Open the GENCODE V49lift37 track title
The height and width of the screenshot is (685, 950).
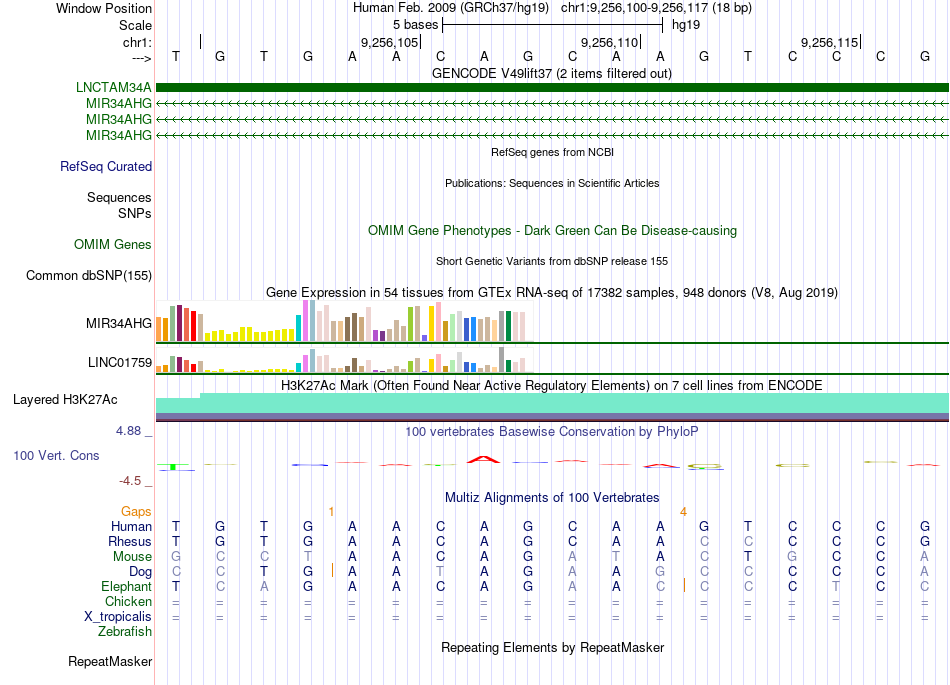[x=552, y=74]
